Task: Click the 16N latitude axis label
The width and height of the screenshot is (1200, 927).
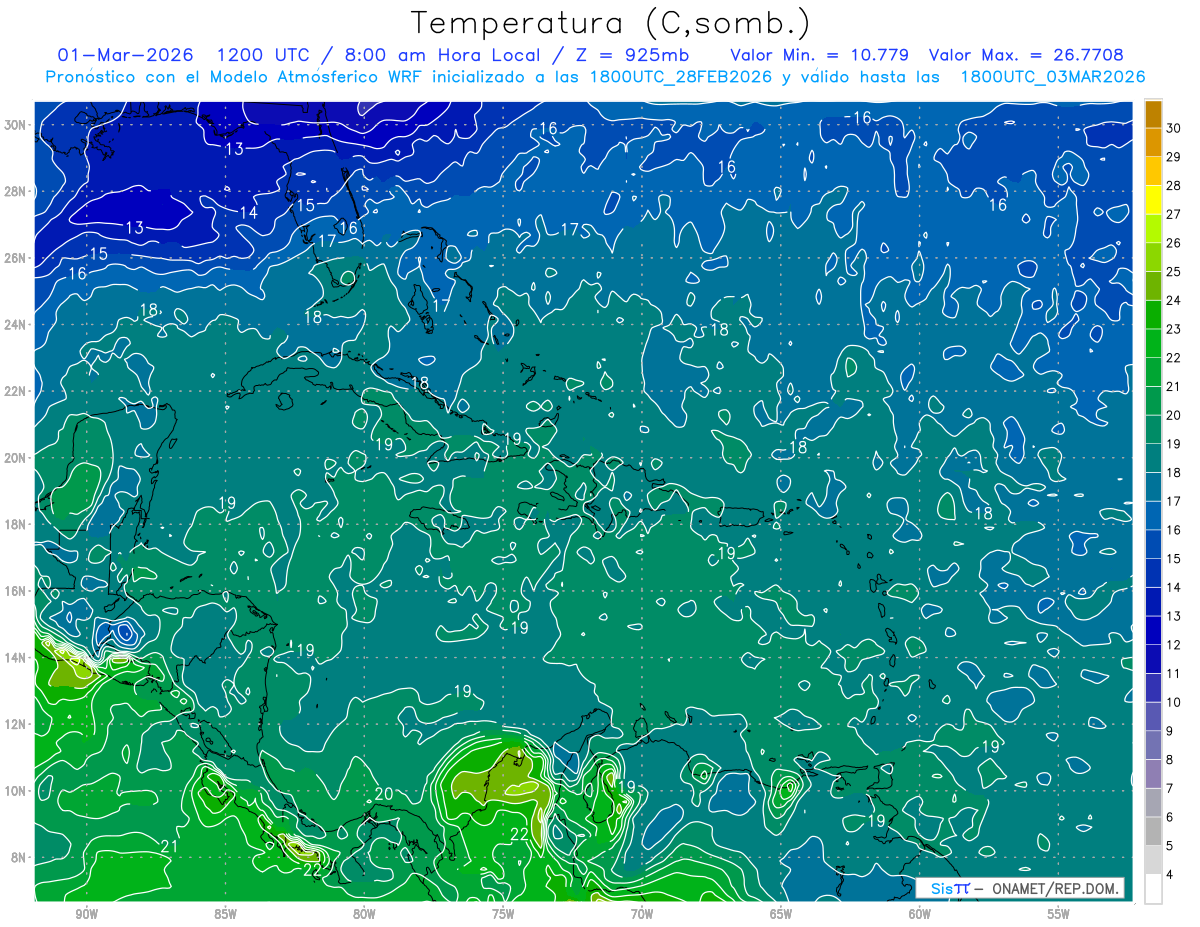Action: coord(17,591)
